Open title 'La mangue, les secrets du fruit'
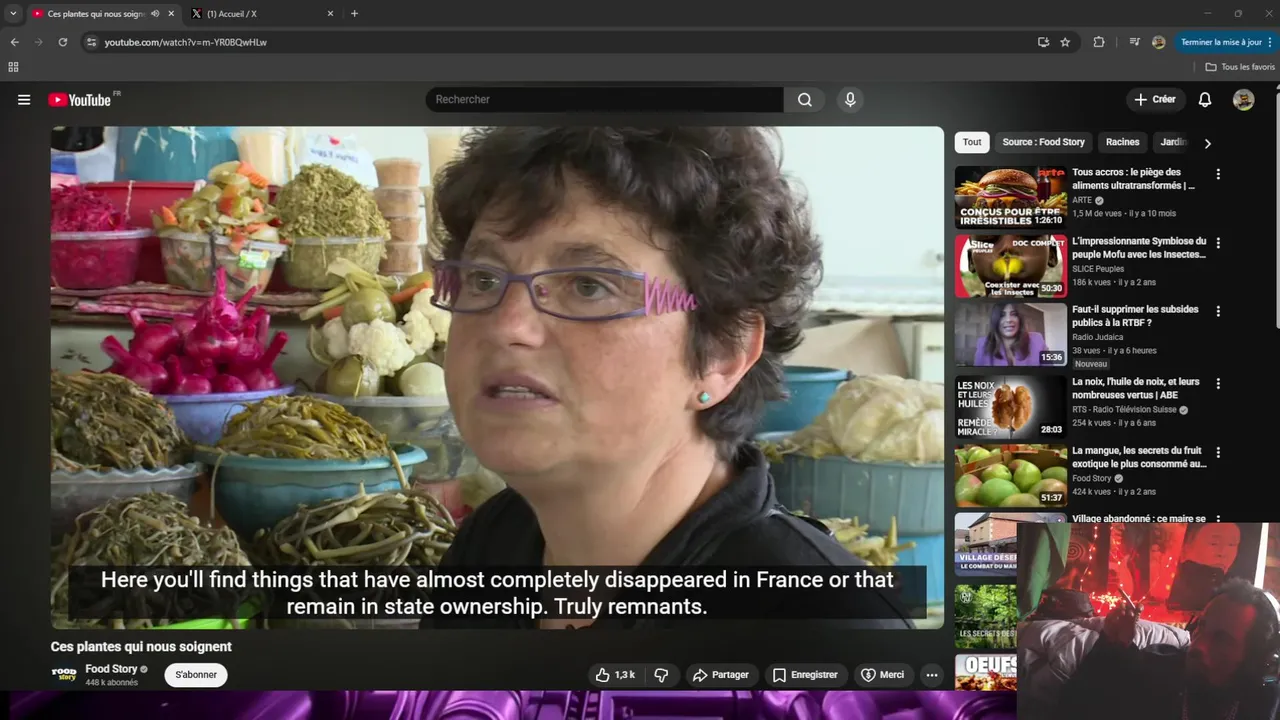 pos(1139,457)
